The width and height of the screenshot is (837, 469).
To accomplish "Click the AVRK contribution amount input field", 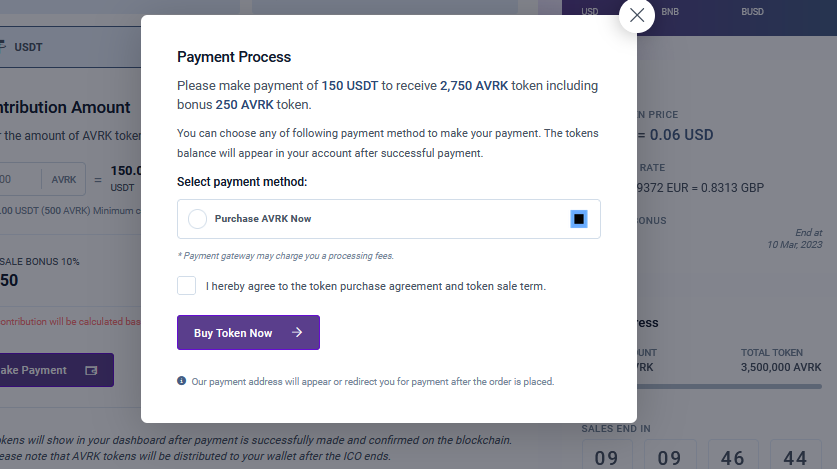I will [x=20, y=179].
